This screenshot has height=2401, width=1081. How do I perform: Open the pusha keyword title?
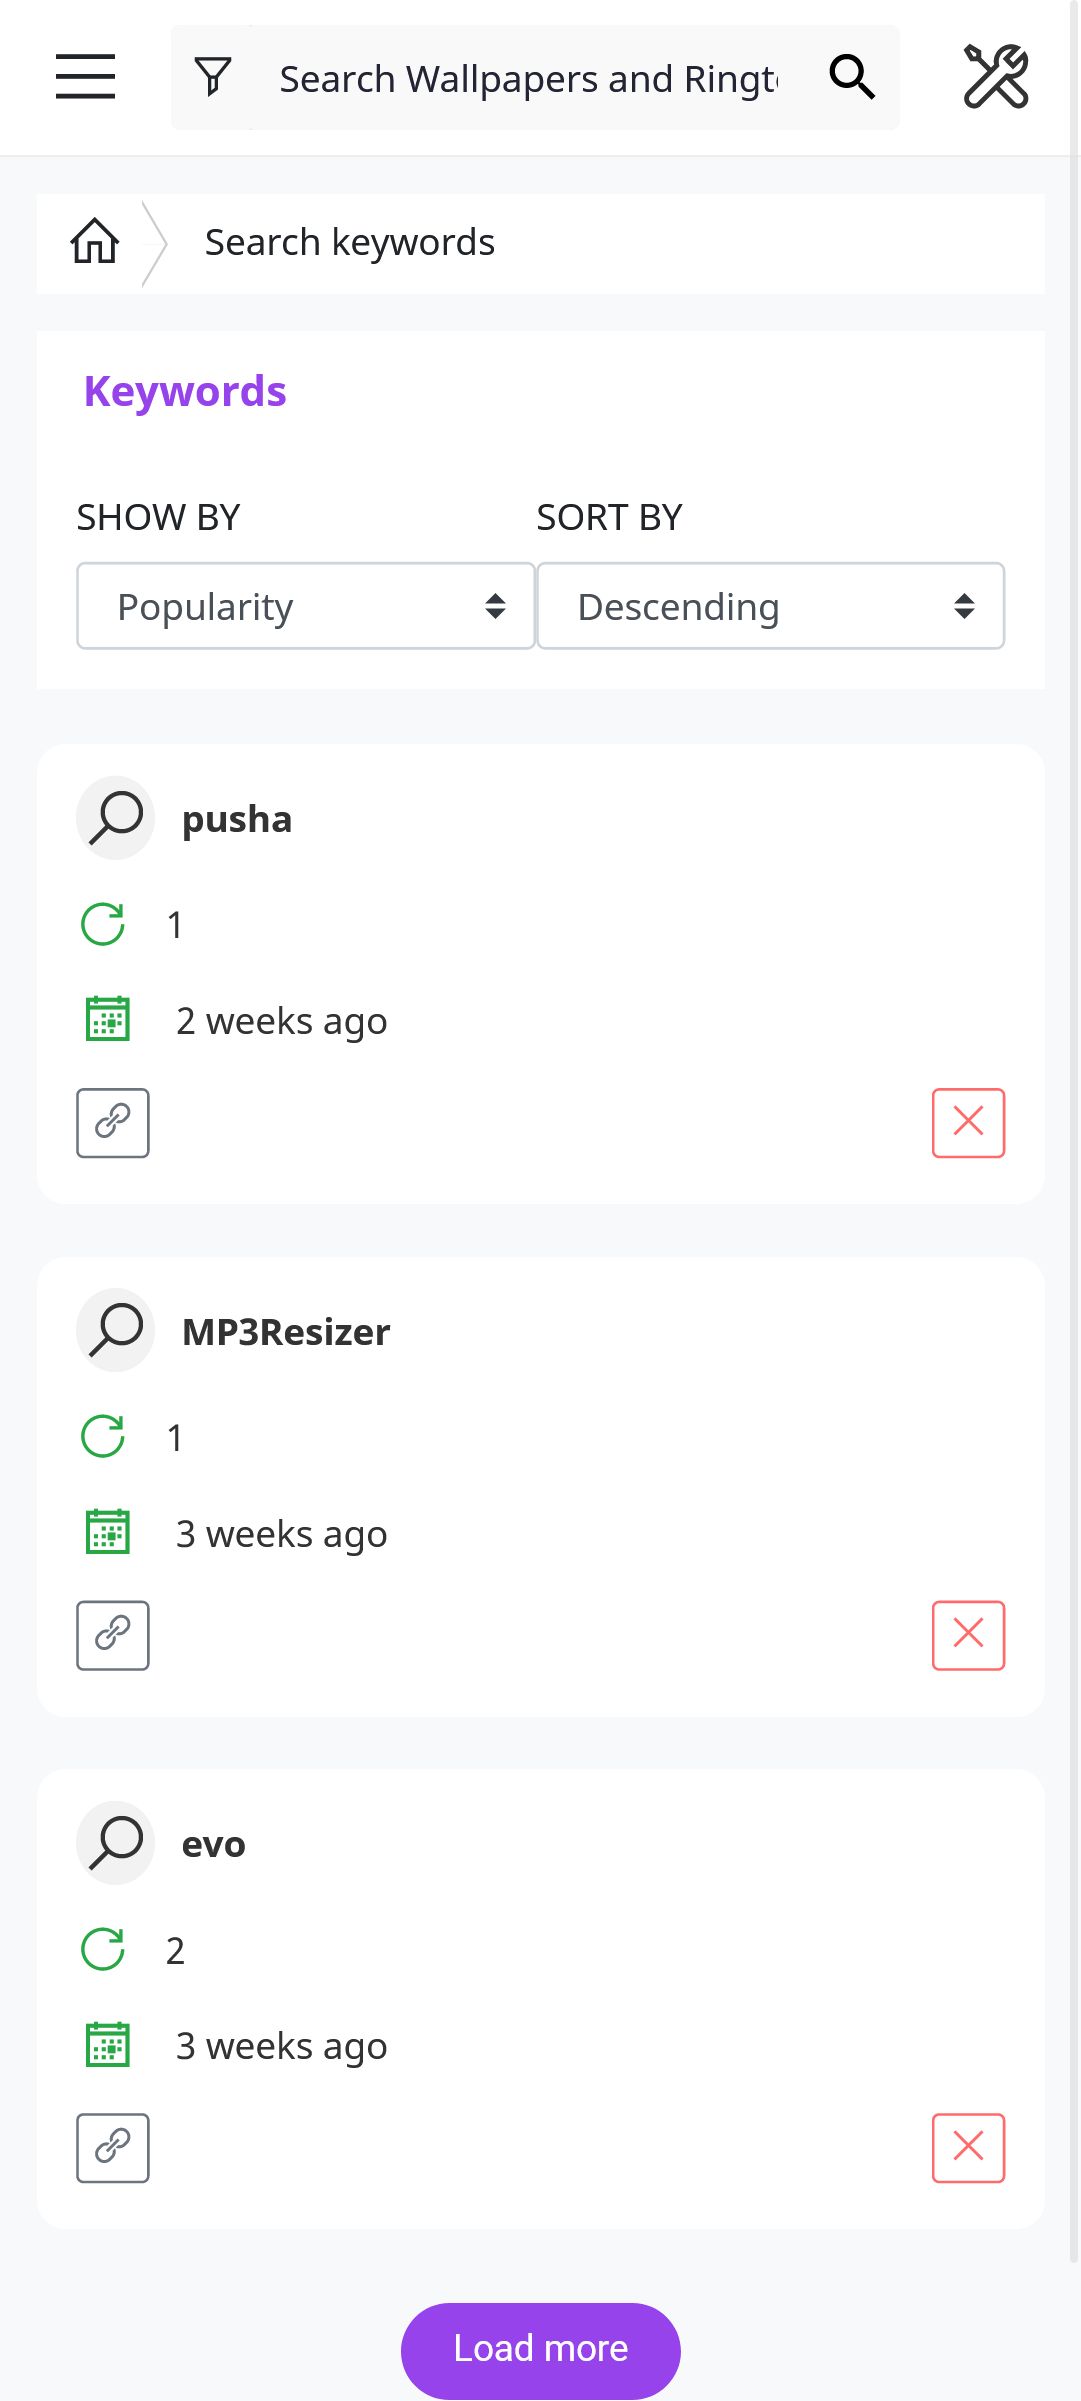click(237, 819)
